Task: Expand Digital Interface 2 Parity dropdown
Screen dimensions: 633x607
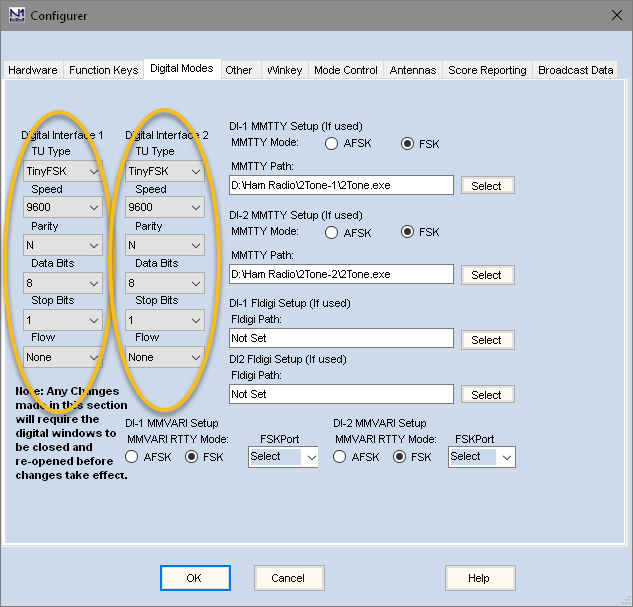Action: (x=165, y=245)
